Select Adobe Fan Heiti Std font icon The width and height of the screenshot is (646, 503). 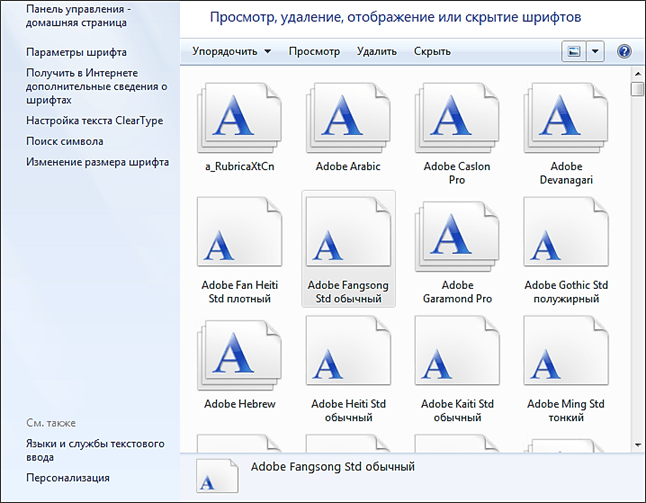[x=239, y=236]
